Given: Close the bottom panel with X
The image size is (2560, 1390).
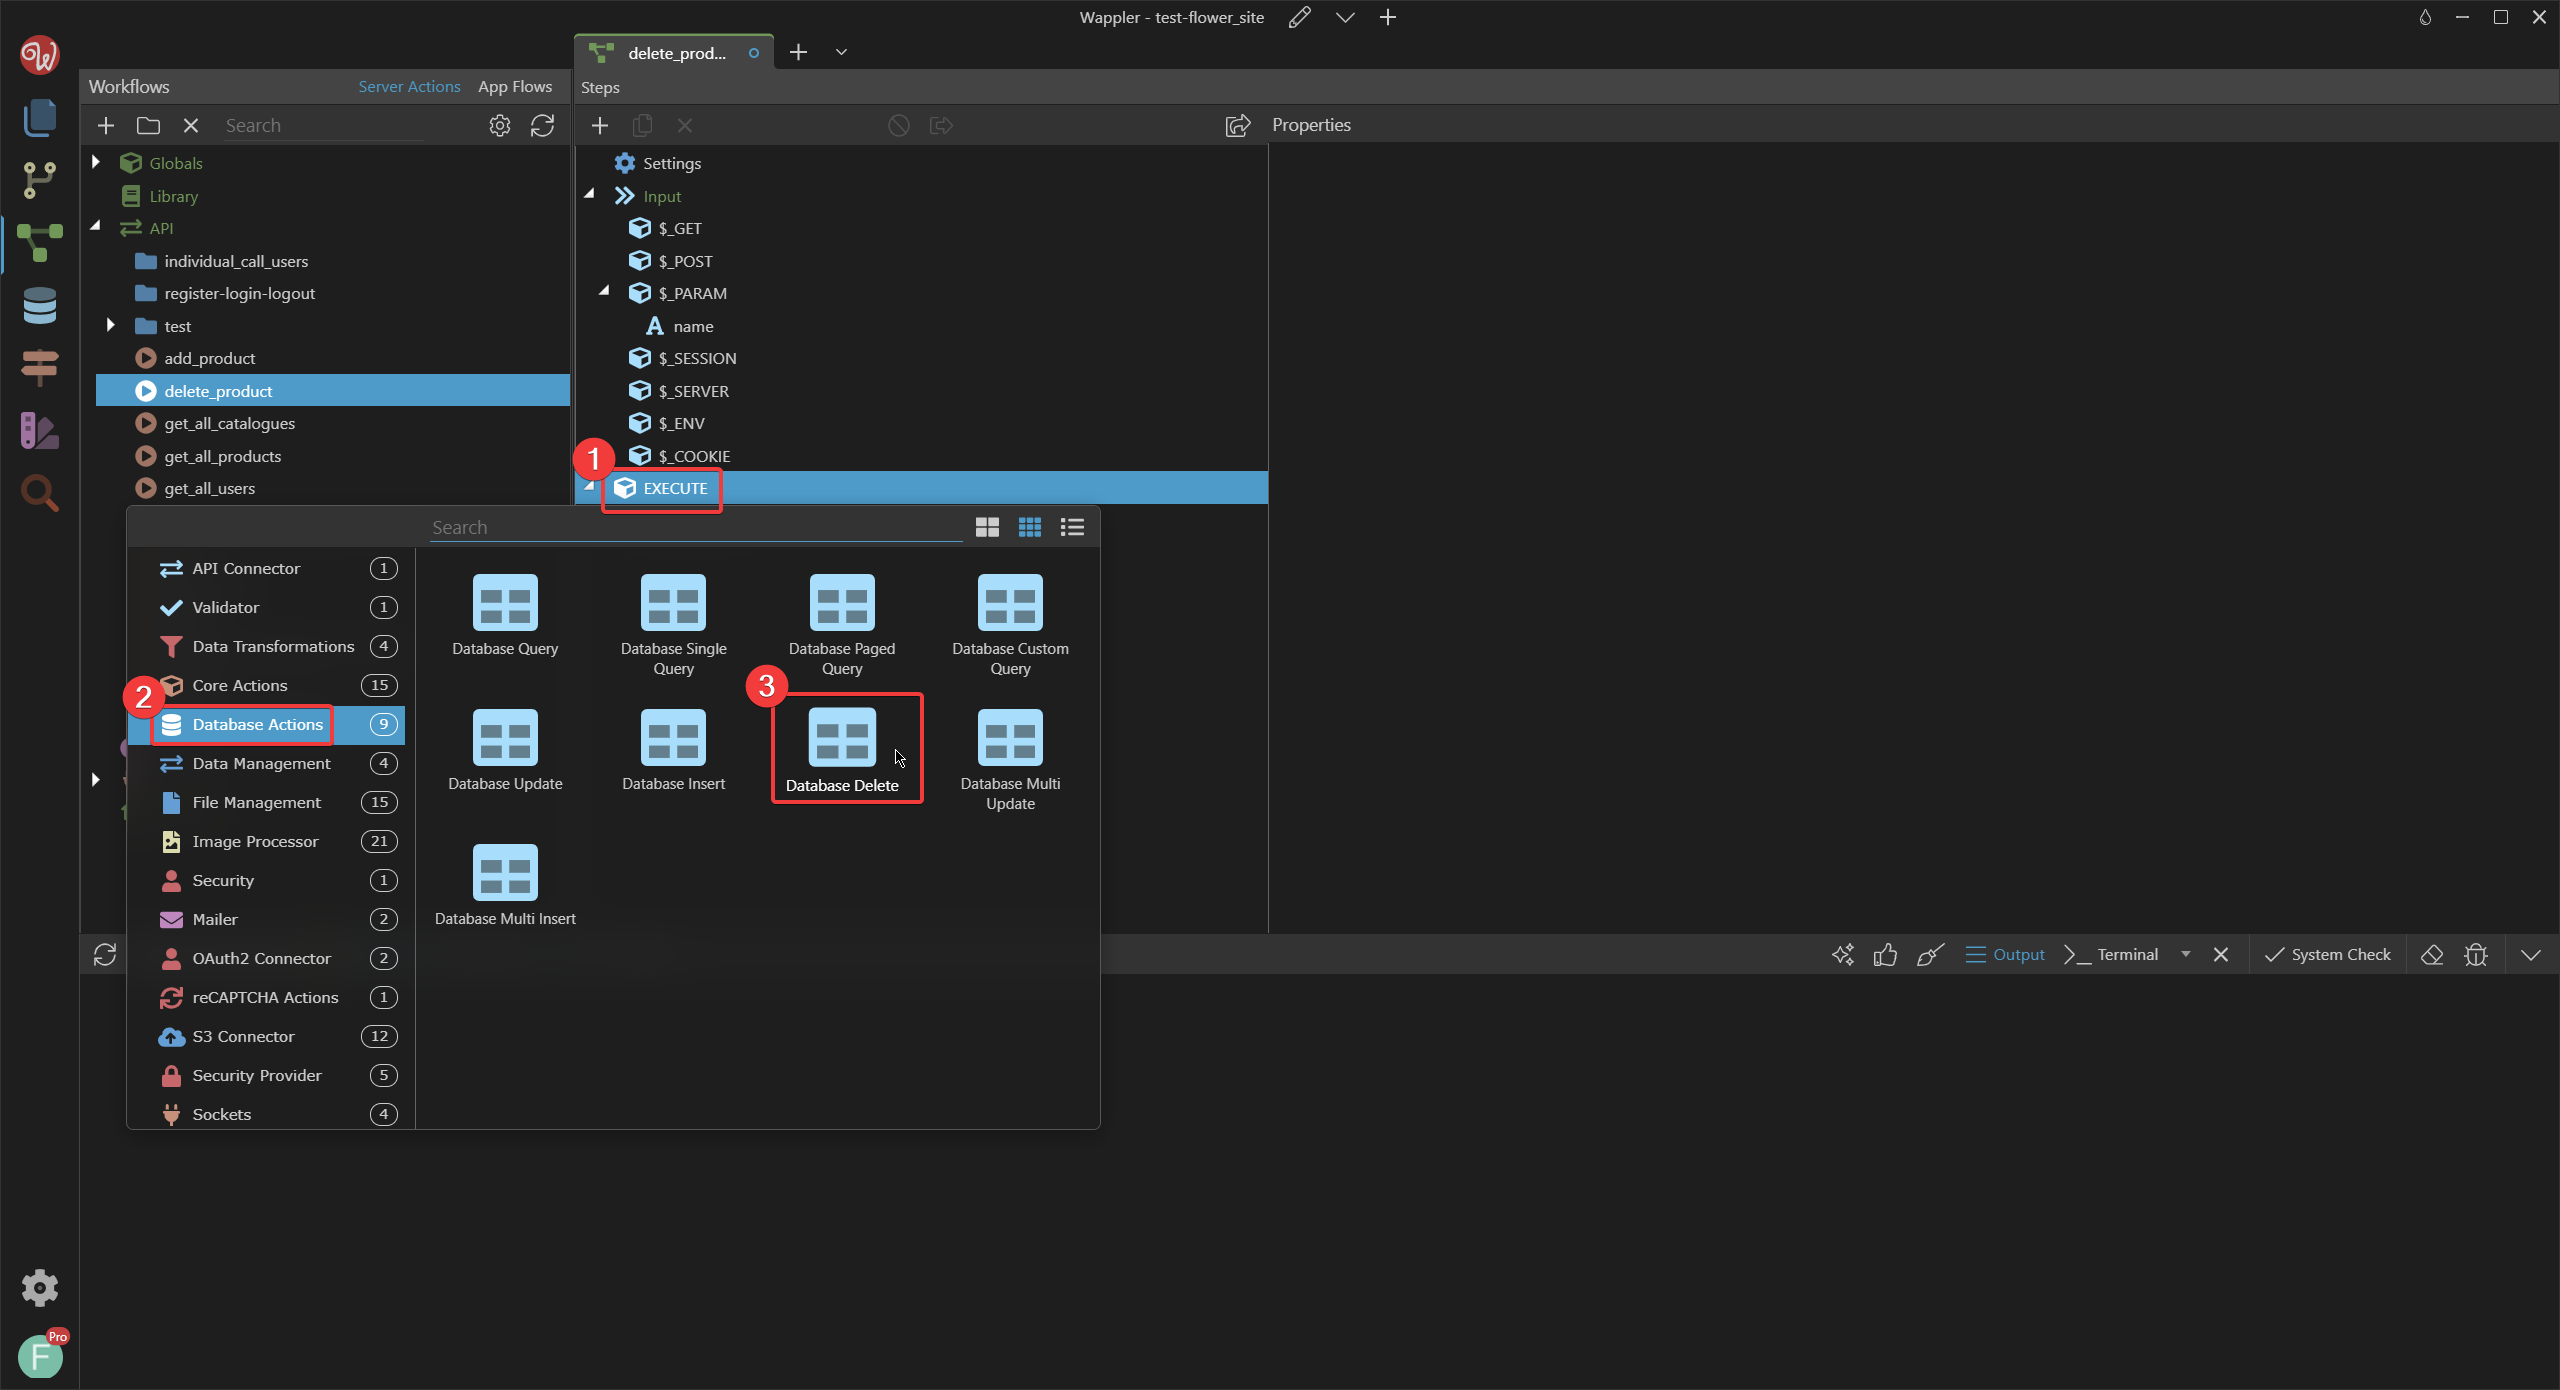Looking at the screenshot, I should (x=2221, y=955).
